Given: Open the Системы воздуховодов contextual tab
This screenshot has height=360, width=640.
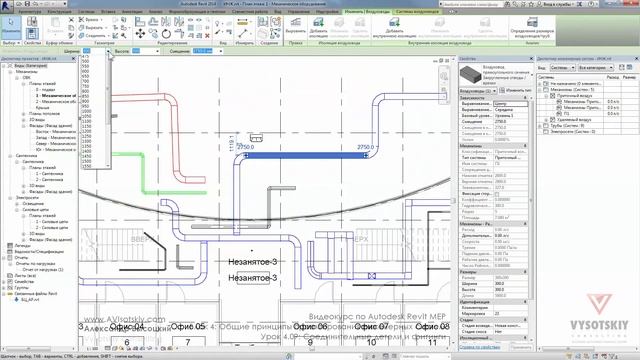Looking at the screenshot, I should point(418,12).
